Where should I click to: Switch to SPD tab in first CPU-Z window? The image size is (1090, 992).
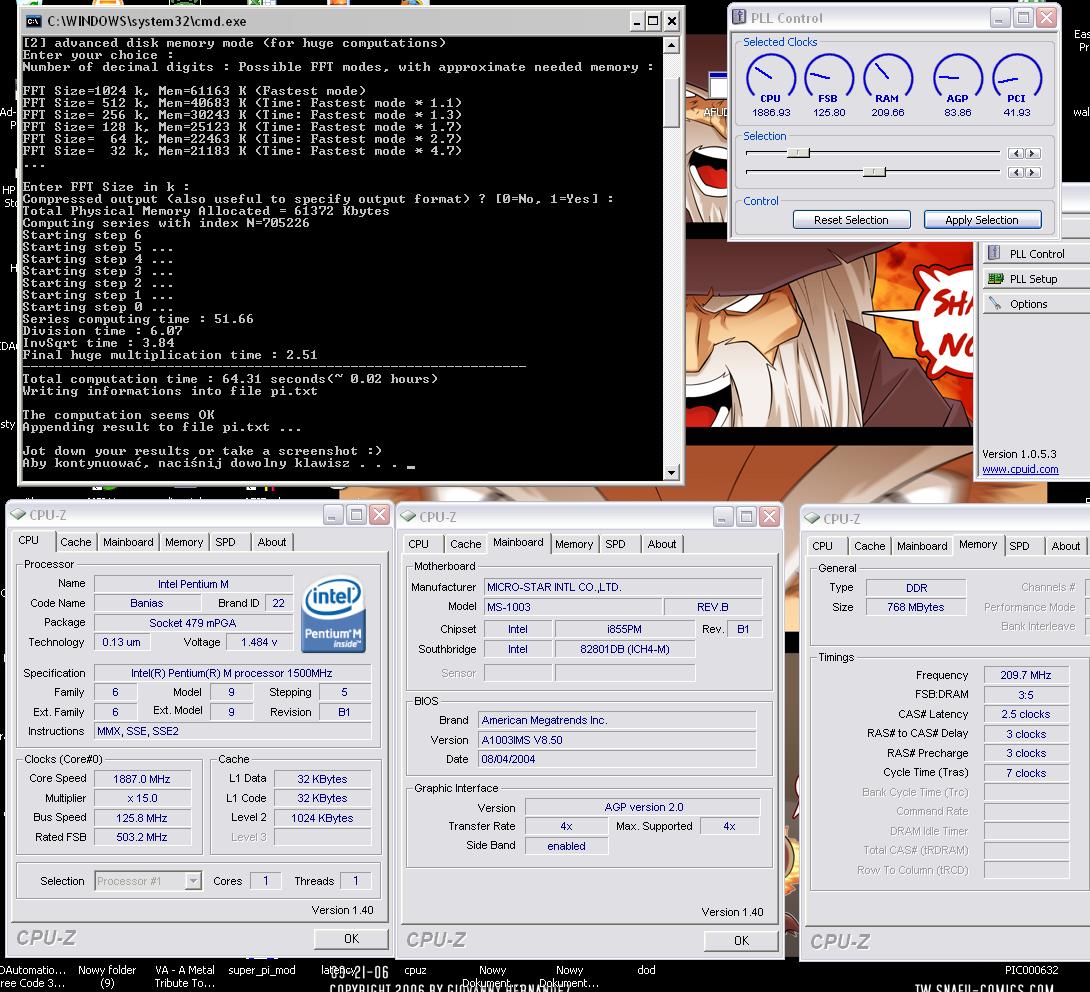225,542
